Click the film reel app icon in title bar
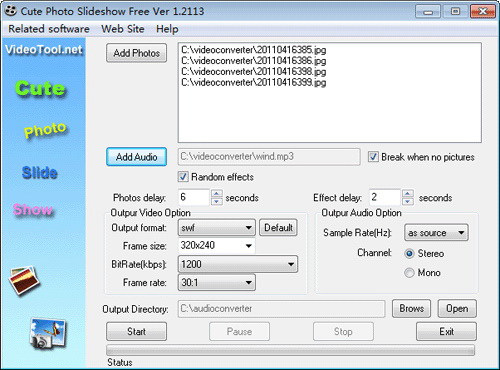This screenshot has width=500, height=370. (10, 11)
